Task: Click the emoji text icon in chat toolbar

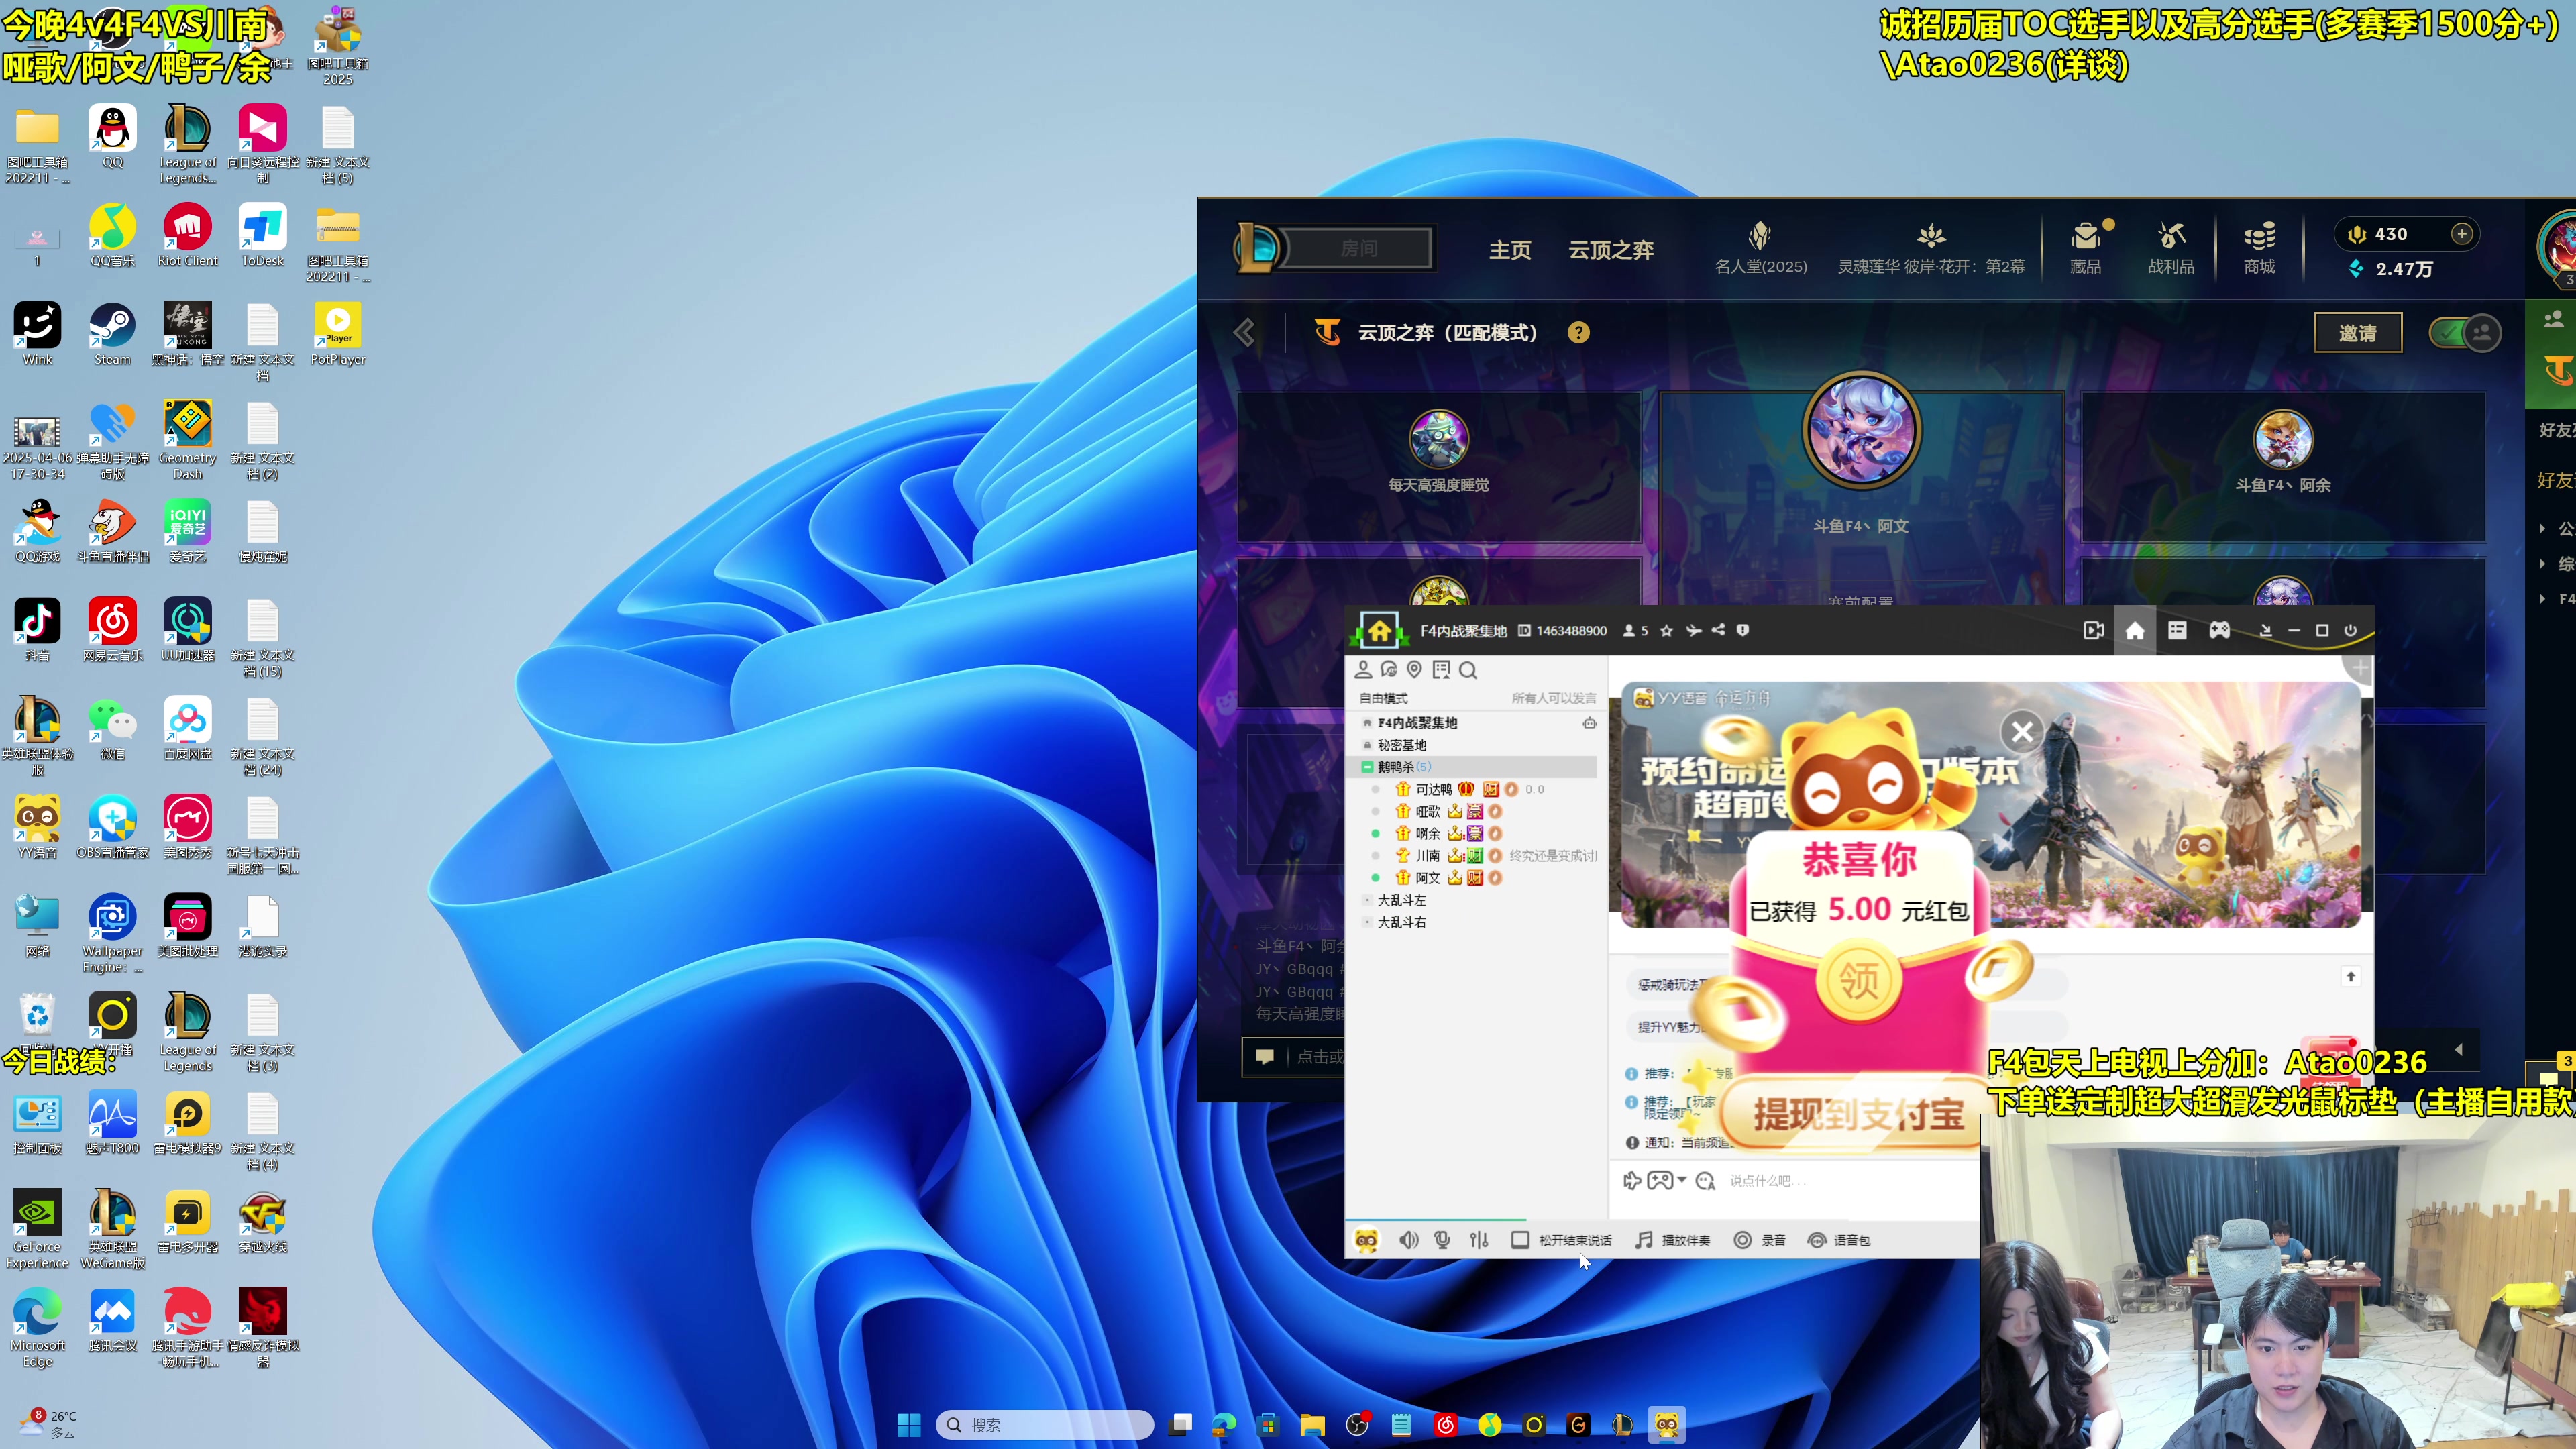Action: coord(1705,1181)
